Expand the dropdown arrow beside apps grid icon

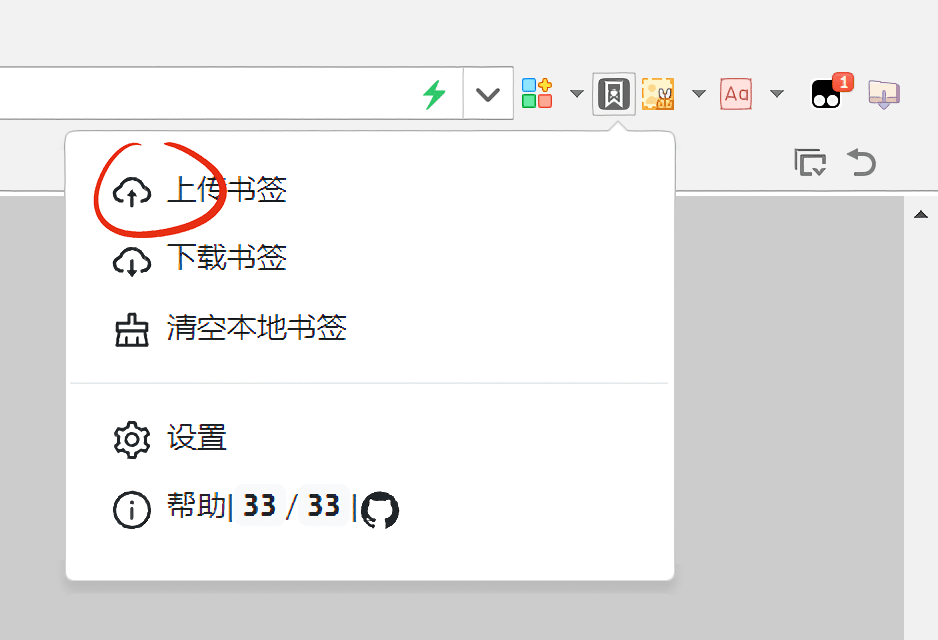(x=577, y=93)
